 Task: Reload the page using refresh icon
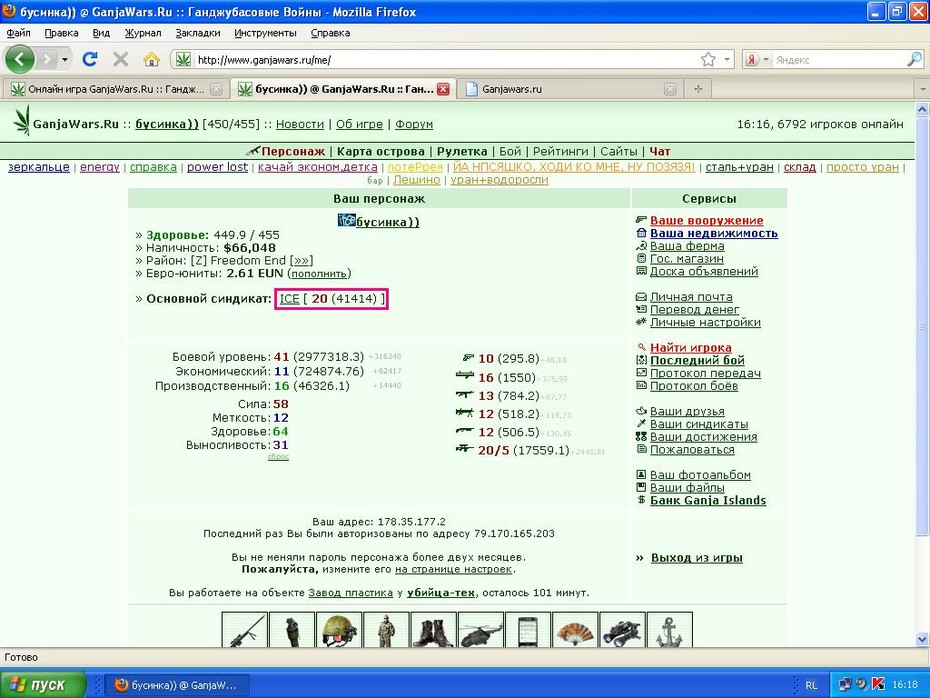click(x=90, y=59)
